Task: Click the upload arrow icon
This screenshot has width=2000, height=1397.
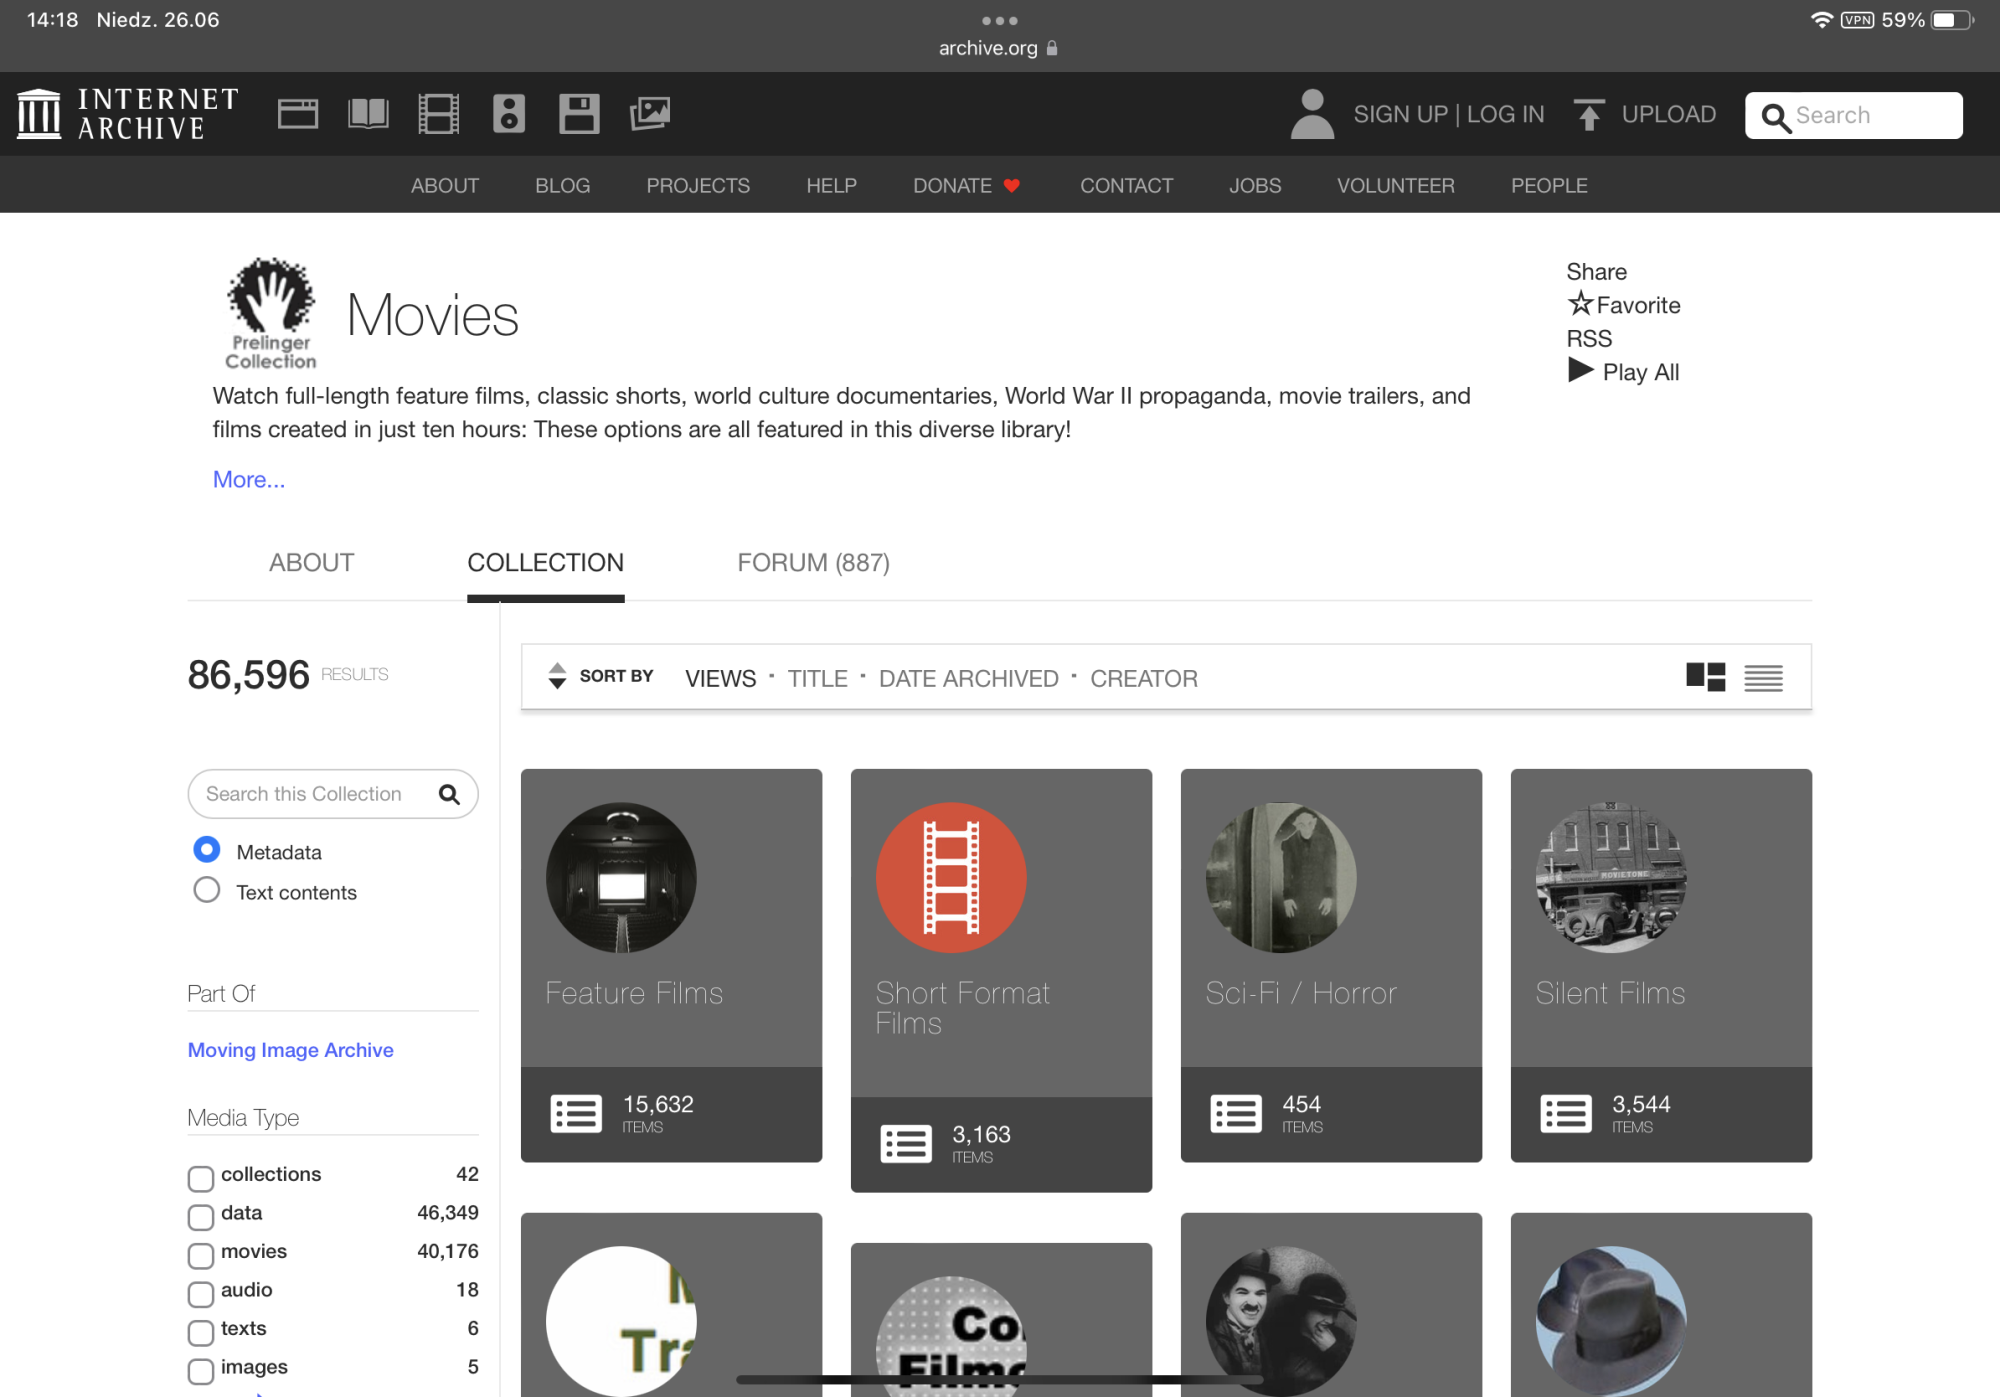Action: 1588,115
